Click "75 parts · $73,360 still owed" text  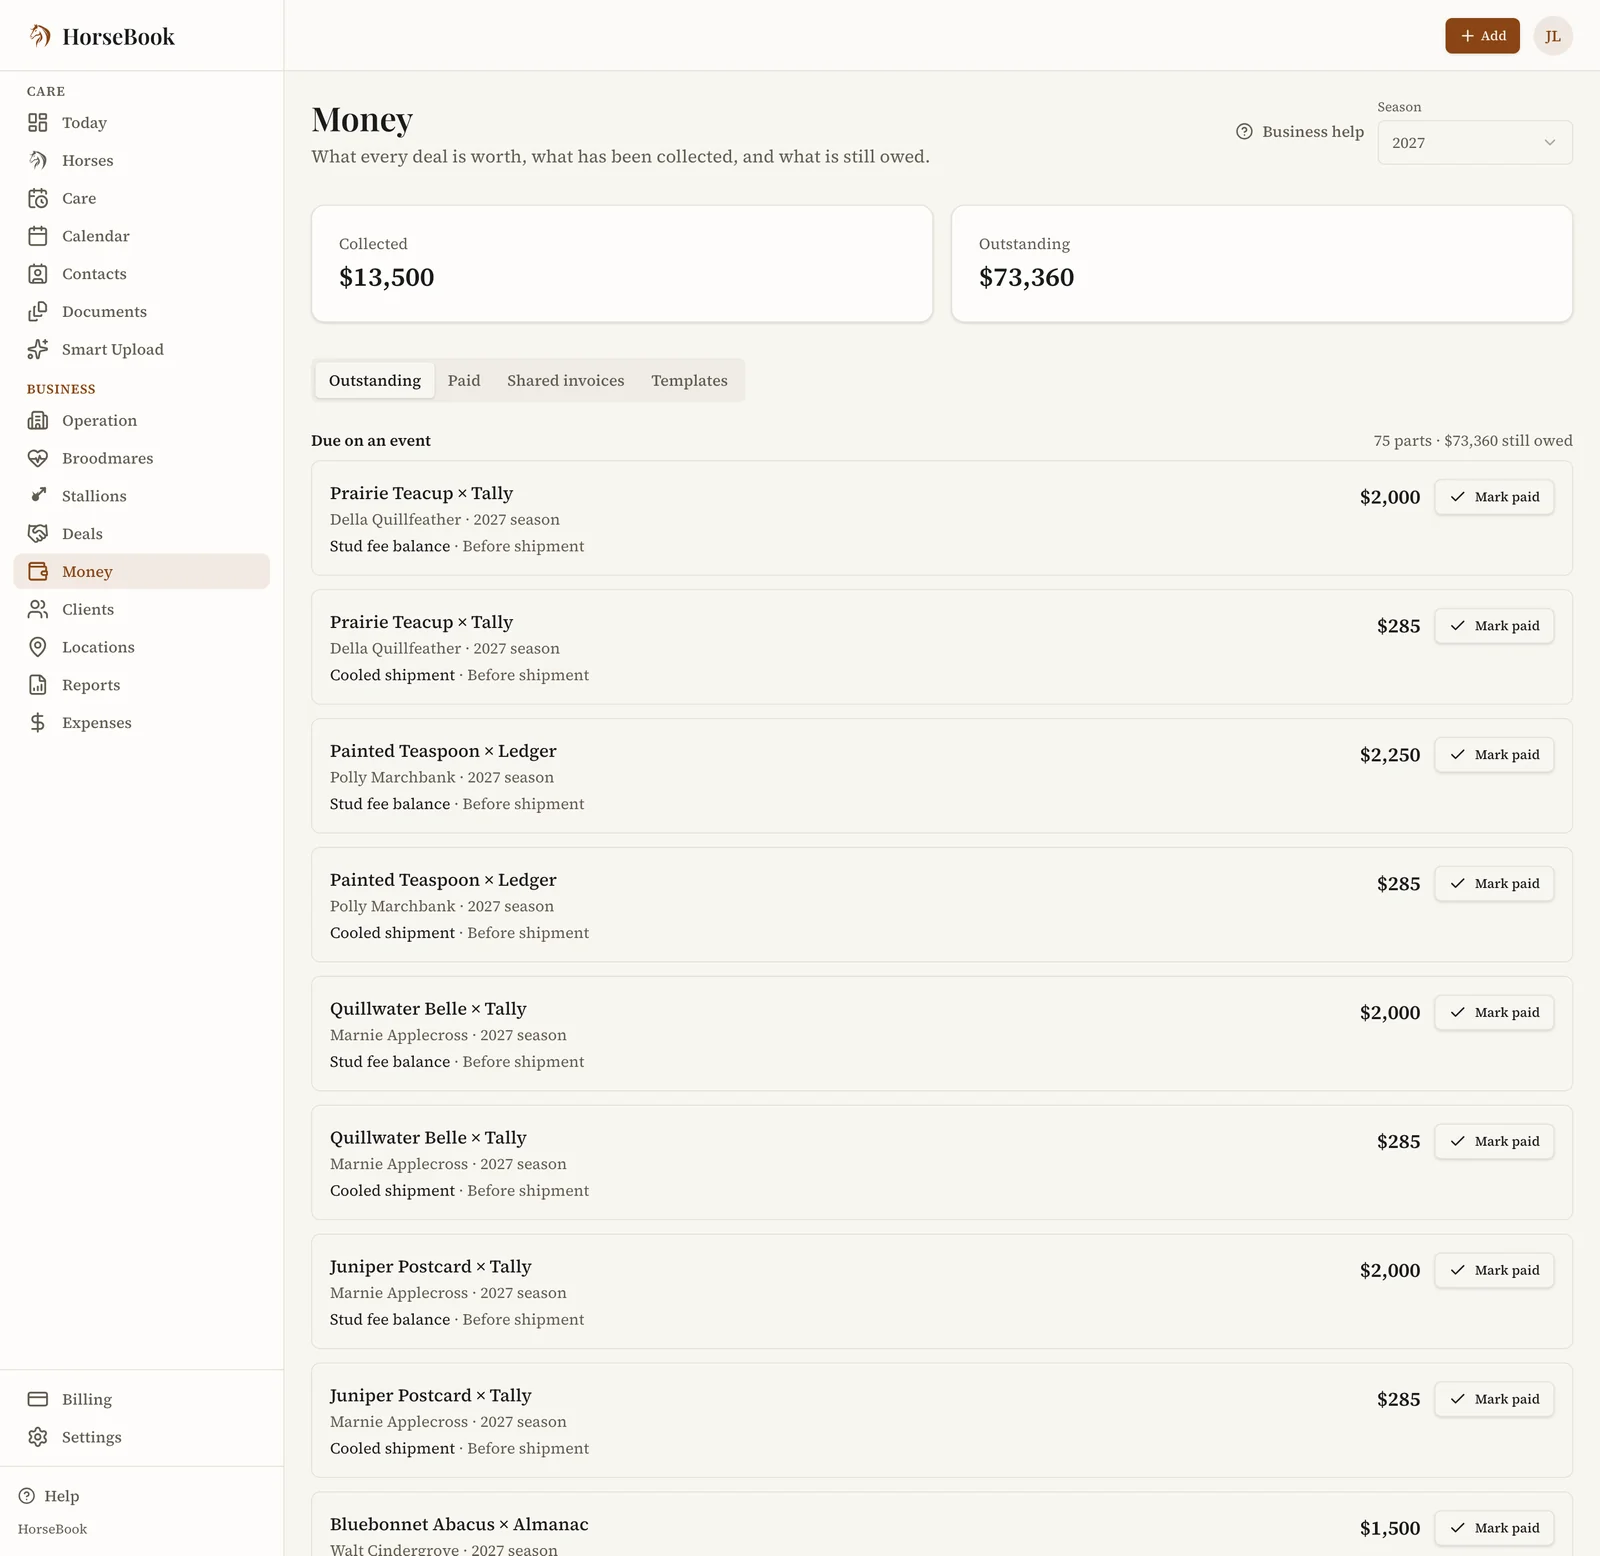tap(1473, 441)
